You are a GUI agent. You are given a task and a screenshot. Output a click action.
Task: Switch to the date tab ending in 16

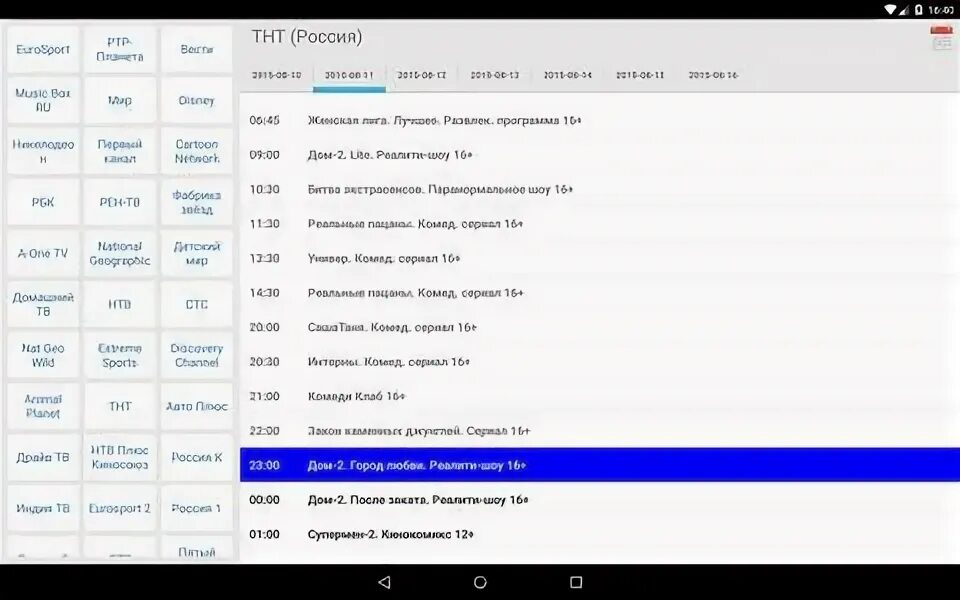tap(713, 75)
